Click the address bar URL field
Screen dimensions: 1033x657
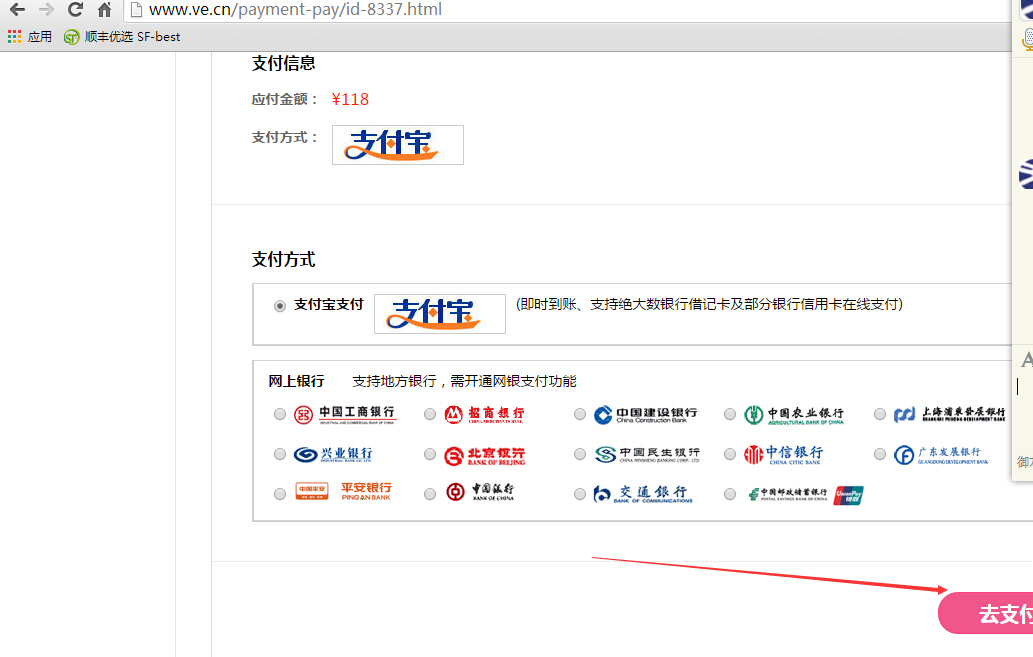coord(567,10)
